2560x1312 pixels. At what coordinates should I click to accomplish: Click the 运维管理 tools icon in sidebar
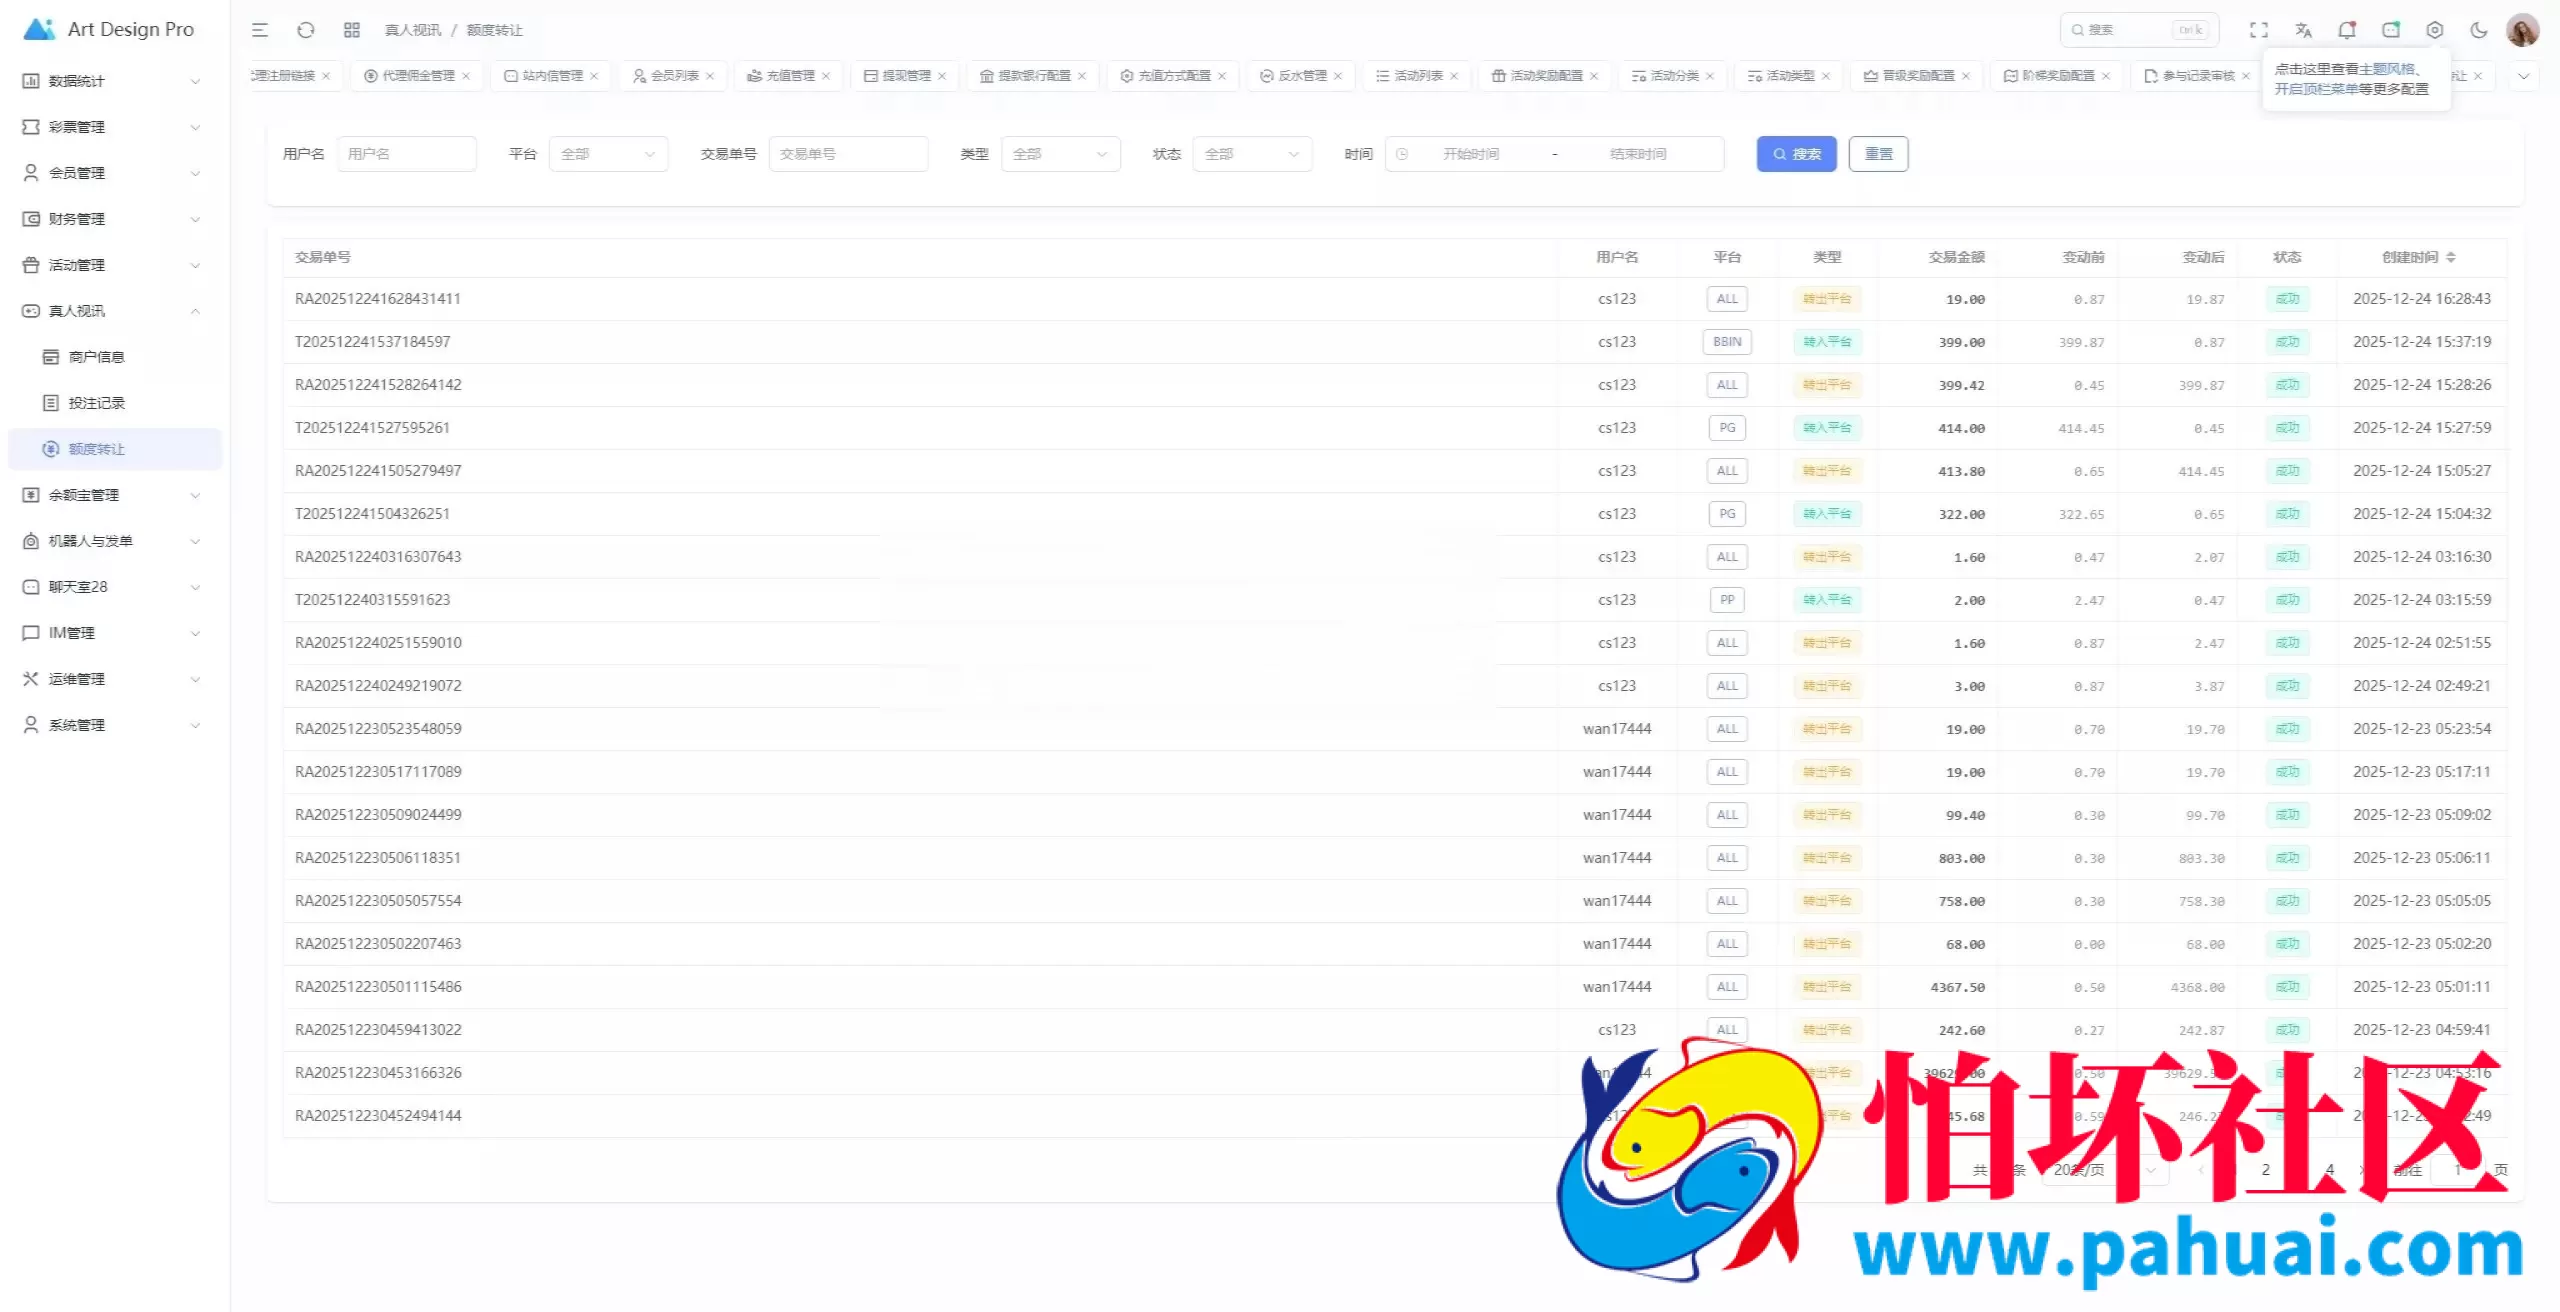click(31, 679)
